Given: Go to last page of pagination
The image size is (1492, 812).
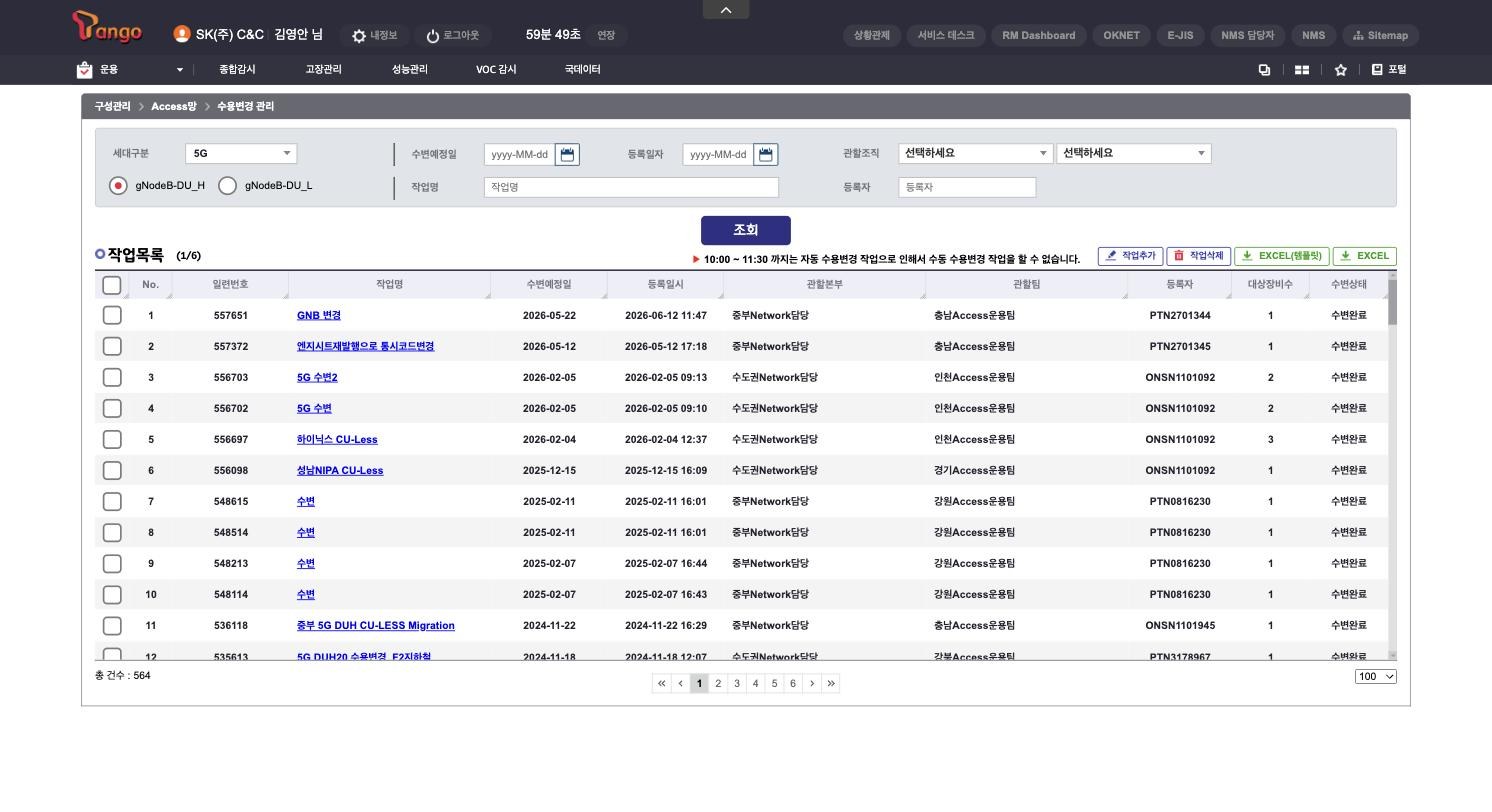Looking at the screenshot, I should 831,683.
